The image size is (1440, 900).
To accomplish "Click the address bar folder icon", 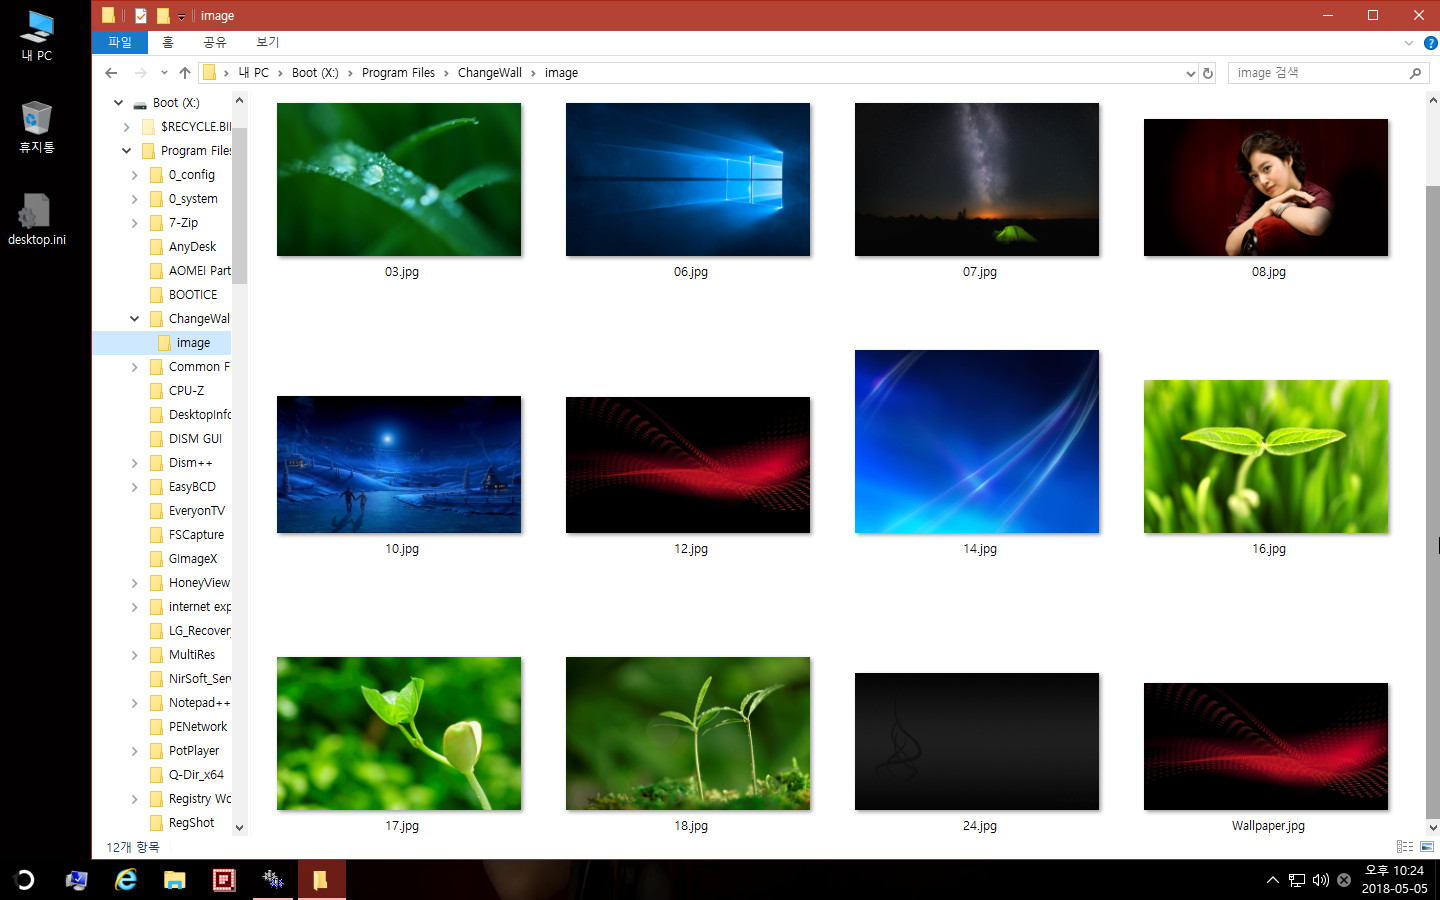I will coord(209,72).
